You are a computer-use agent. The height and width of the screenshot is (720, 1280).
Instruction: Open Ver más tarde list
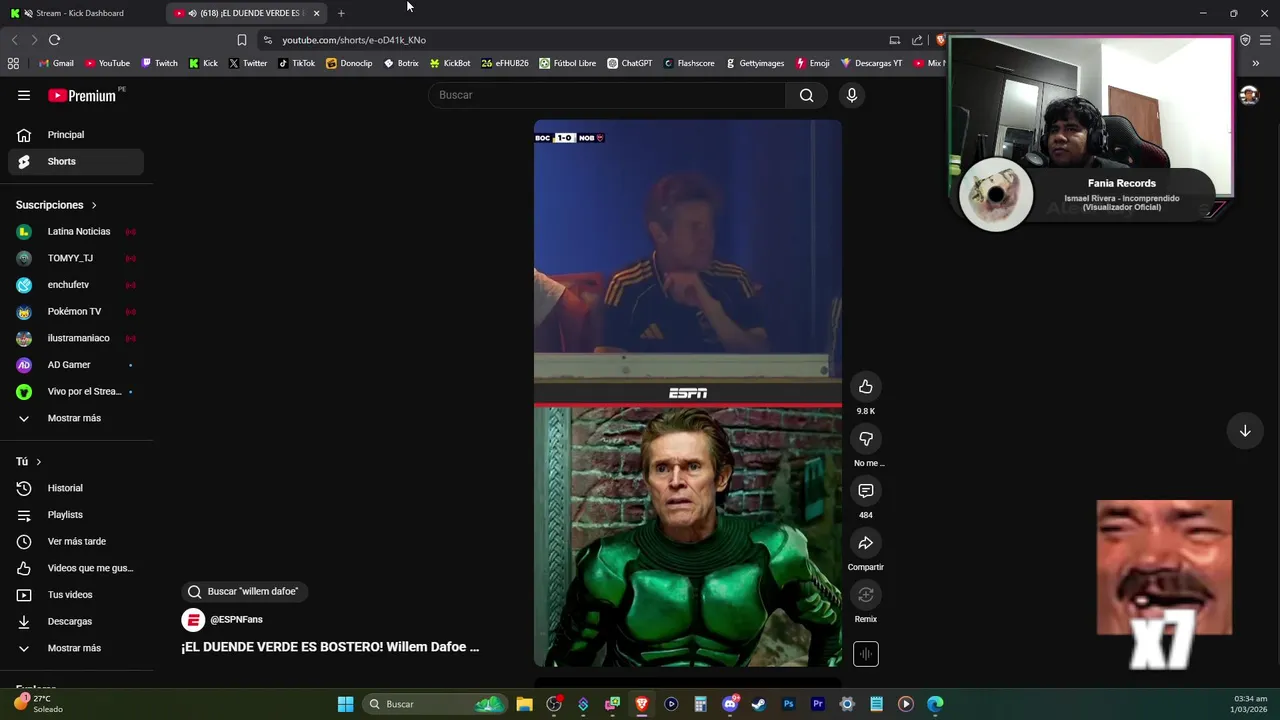click(76, 541)
